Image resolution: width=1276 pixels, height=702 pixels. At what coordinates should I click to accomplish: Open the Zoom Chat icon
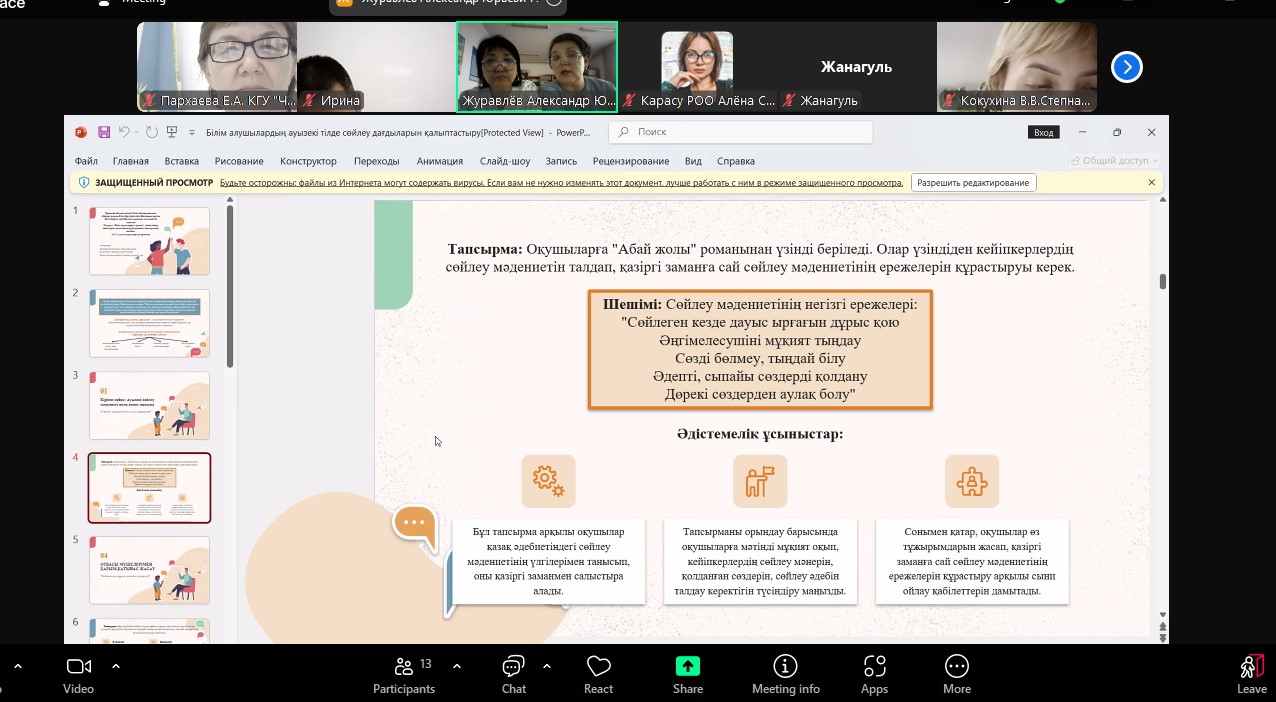point(514,667)
